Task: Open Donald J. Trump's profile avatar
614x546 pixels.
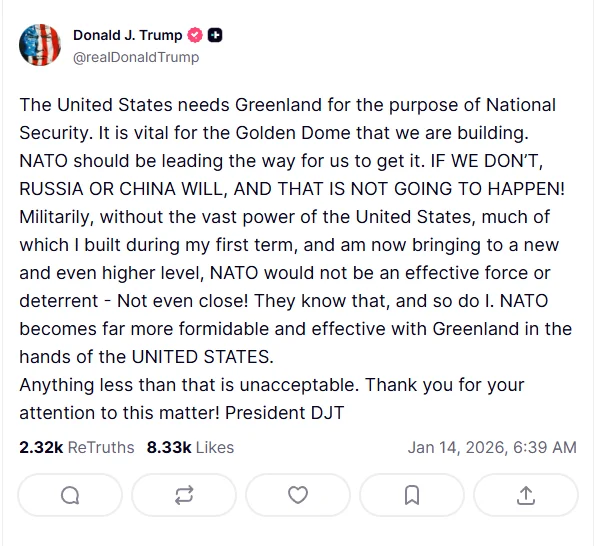Action: (42, 46)
